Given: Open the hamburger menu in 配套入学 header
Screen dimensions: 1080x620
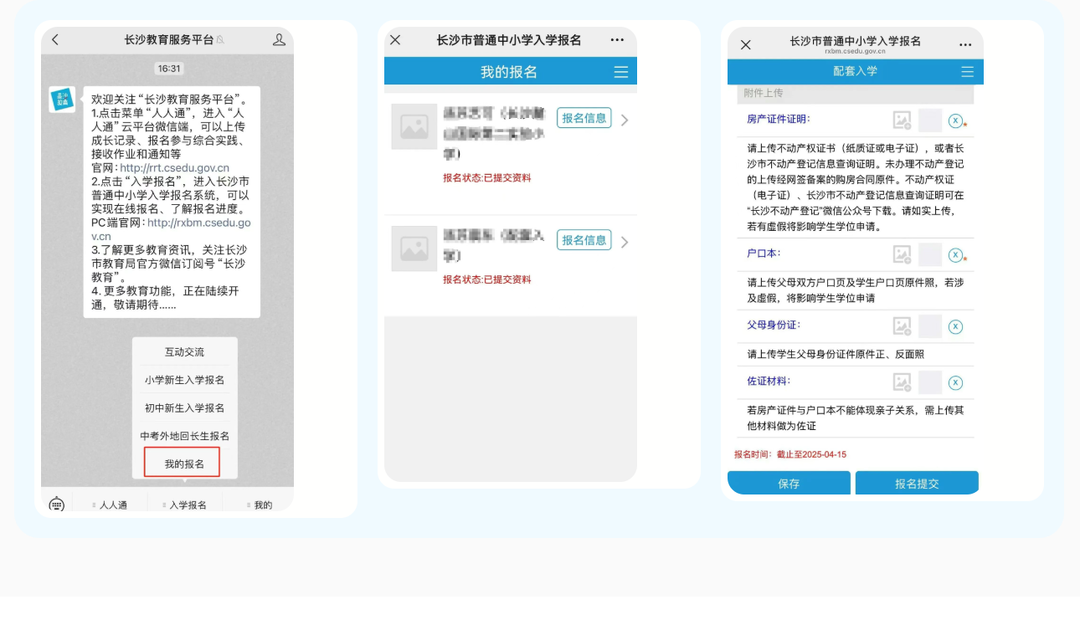Looking at the screenshot, I should click(967, 72).
